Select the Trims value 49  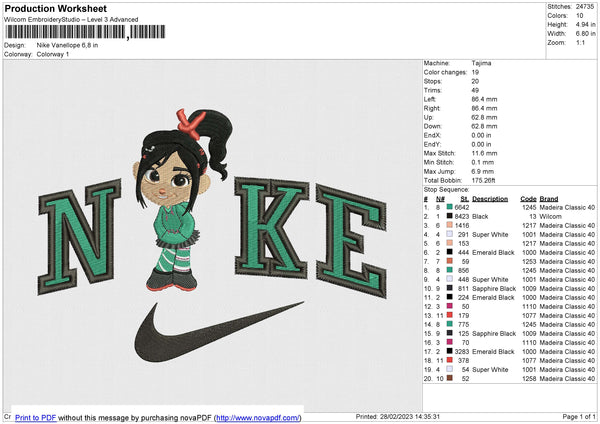pos(475,90)
